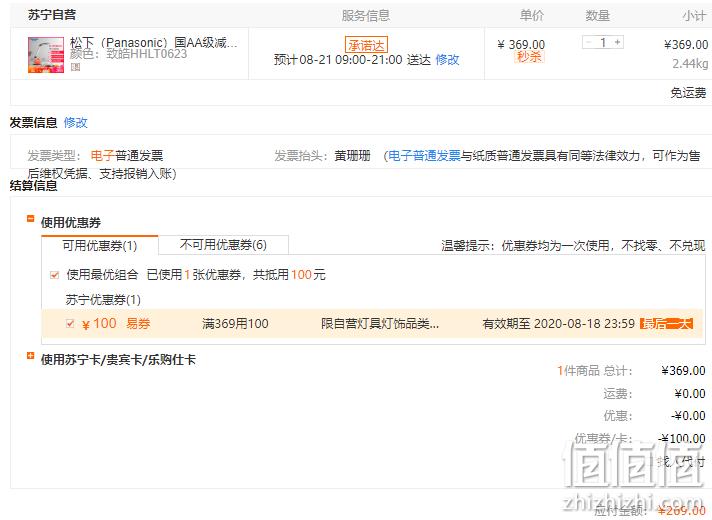Open the Panasonic lamp product thumbnail
This screenshot has width=712, height=520.
46,55
